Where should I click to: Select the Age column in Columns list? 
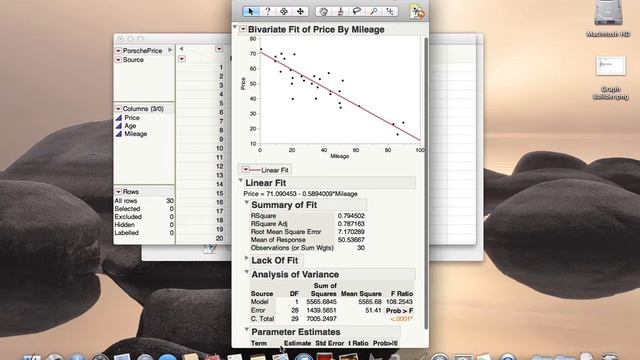pos(130,126)
